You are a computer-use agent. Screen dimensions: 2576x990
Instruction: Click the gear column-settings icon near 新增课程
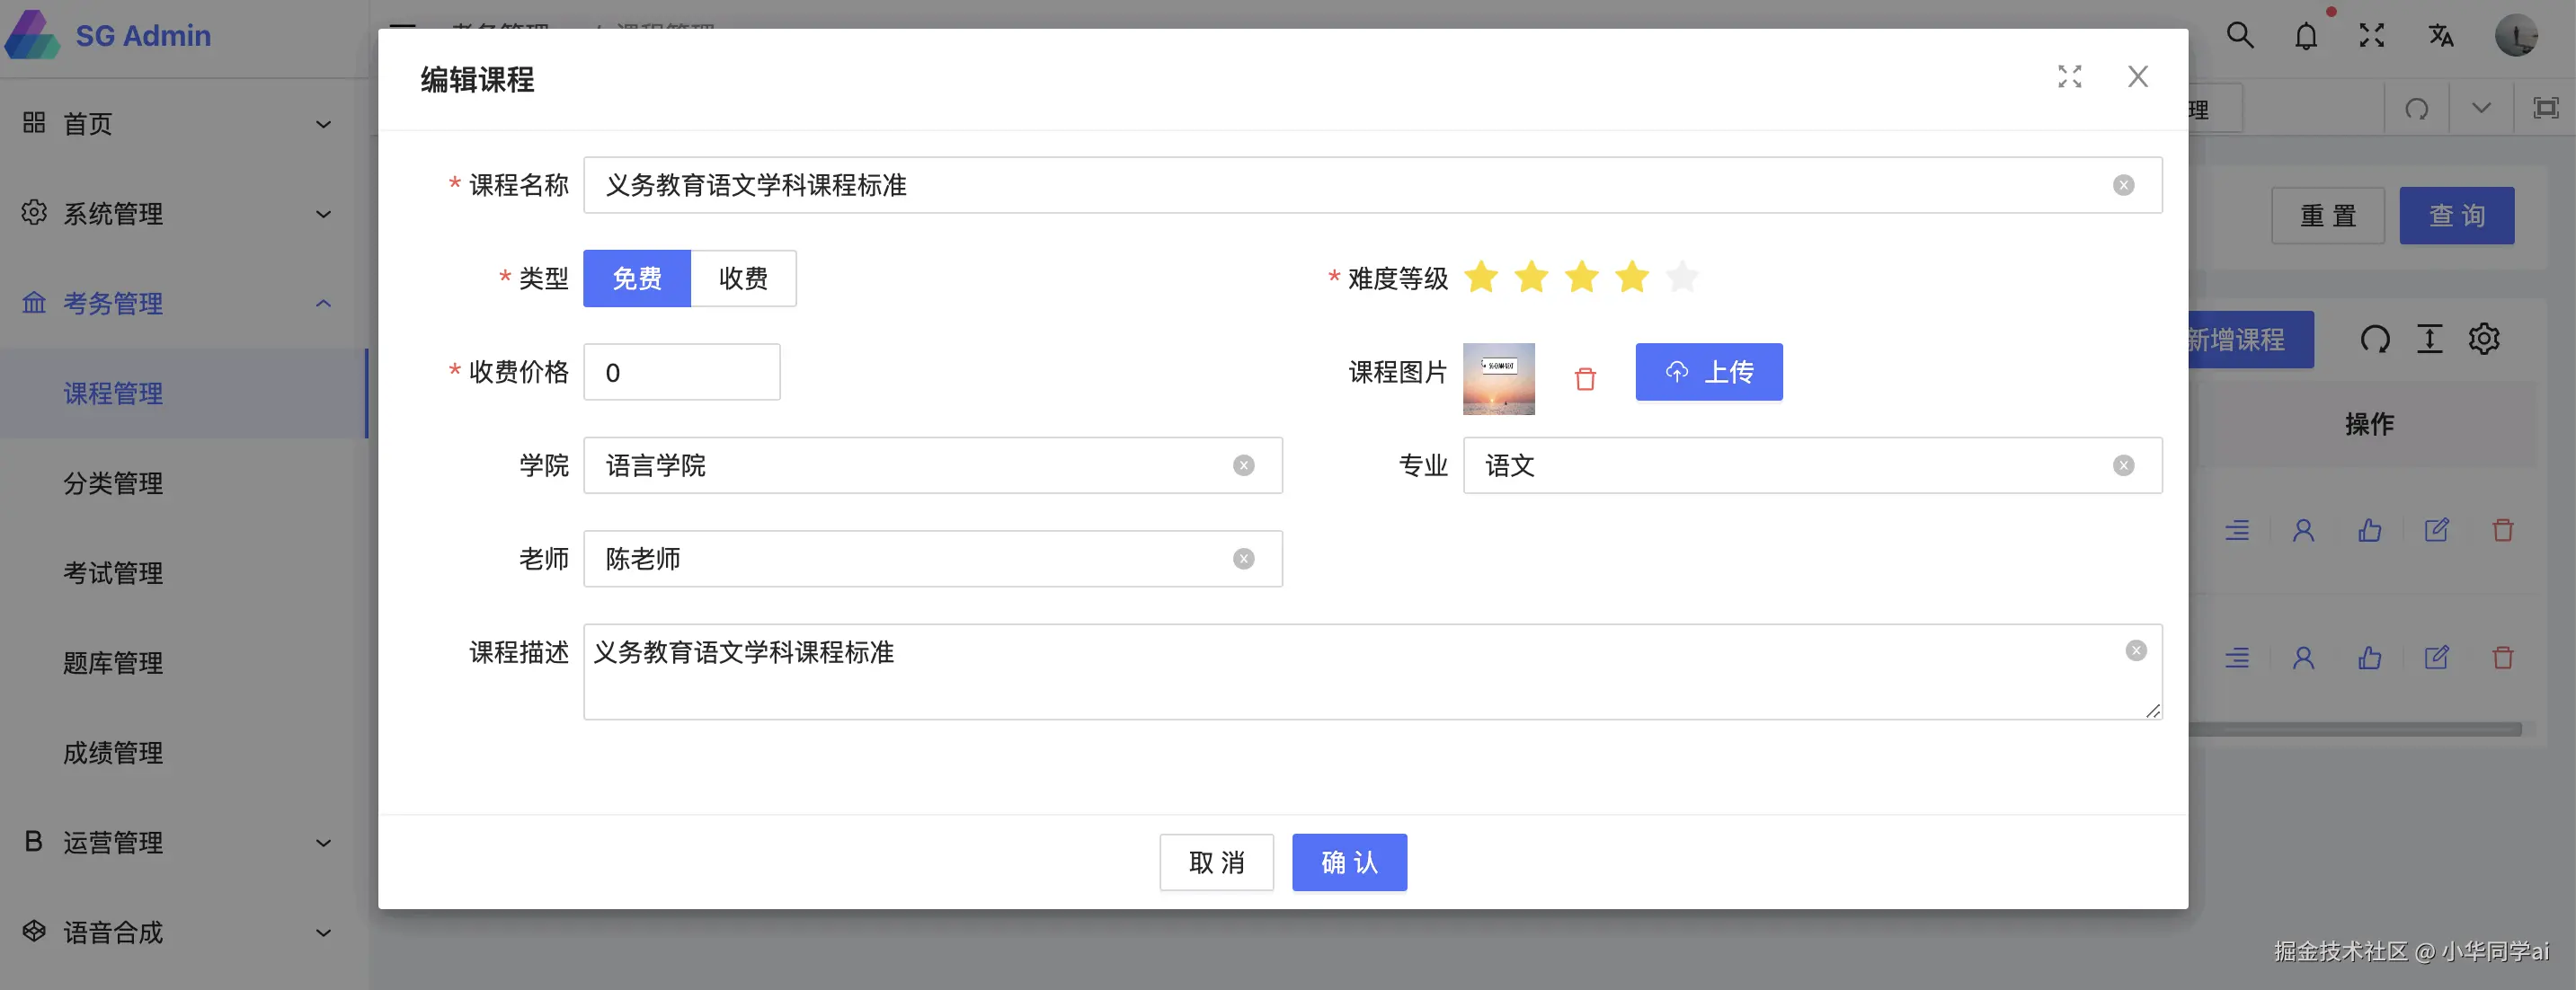tap(2484, 339)
